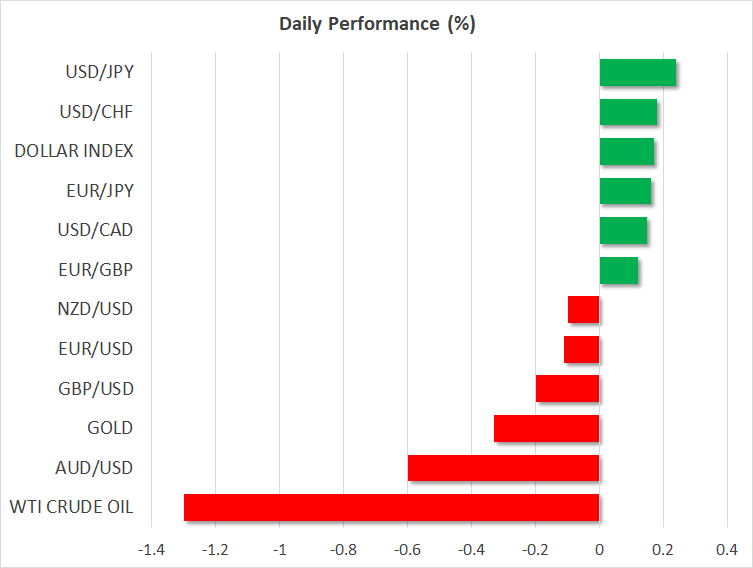Image resolution: width=753 pixels, height=568 pixels.
Task: Click the 0 axis tick label
Action: (599, 550)
